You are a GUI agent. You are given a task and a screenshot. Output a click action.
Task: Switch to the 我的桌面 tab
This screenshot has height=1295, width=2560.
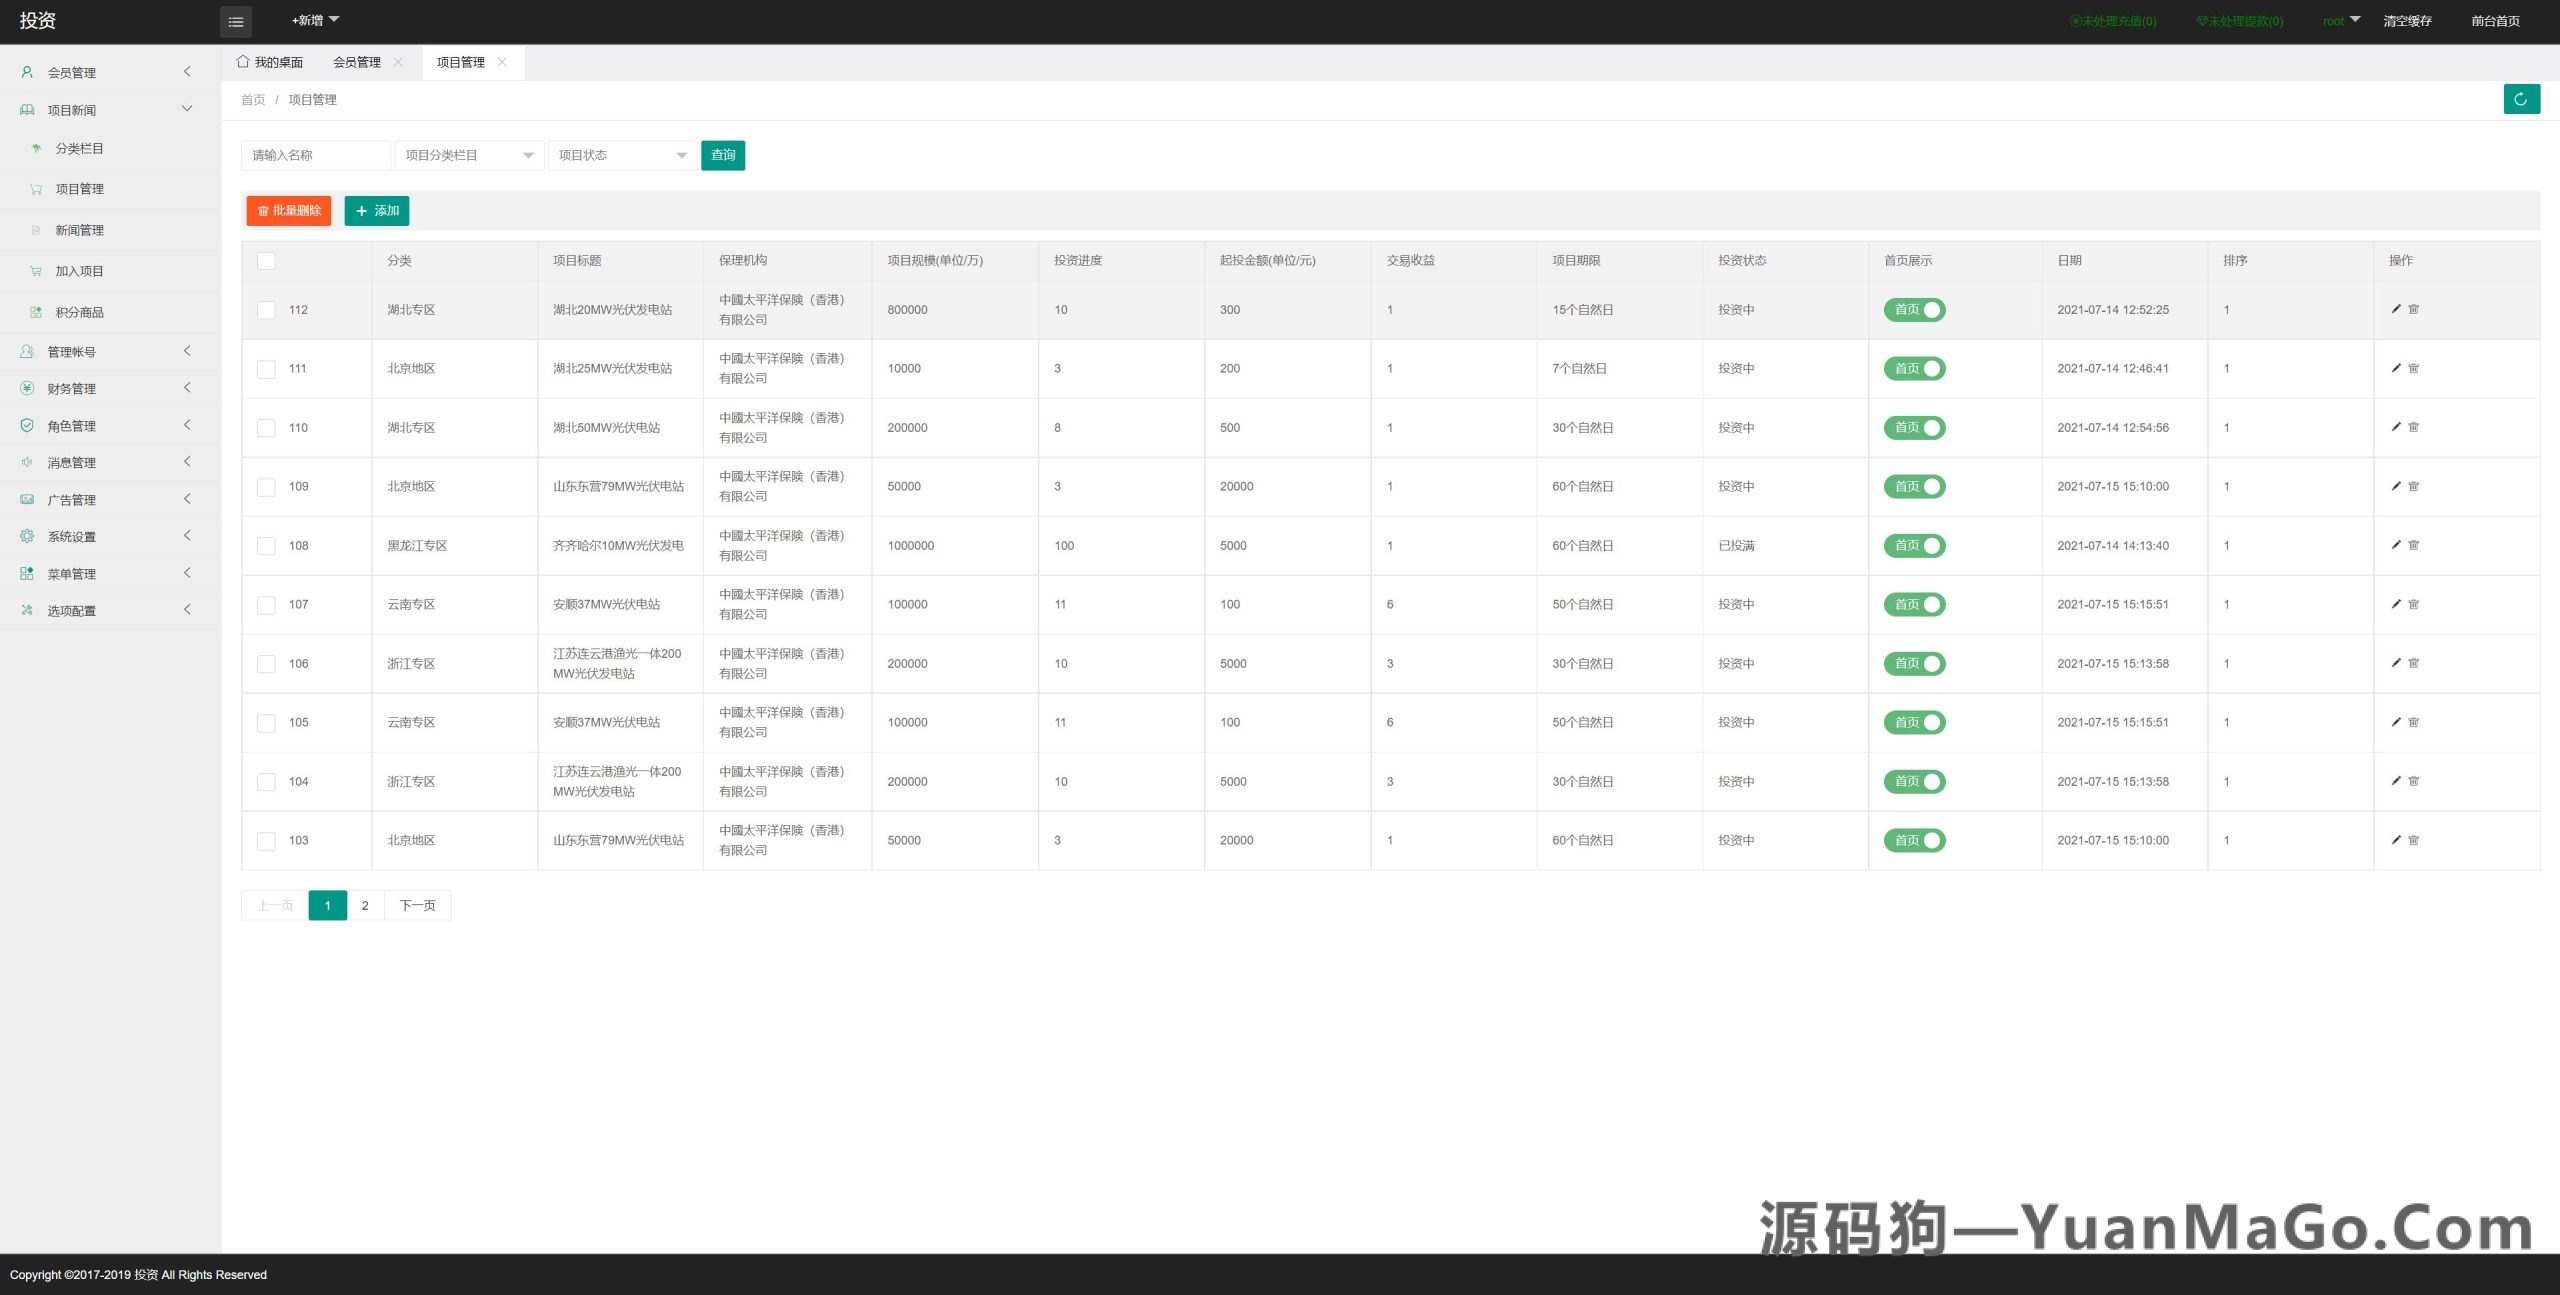coord(270,62)
